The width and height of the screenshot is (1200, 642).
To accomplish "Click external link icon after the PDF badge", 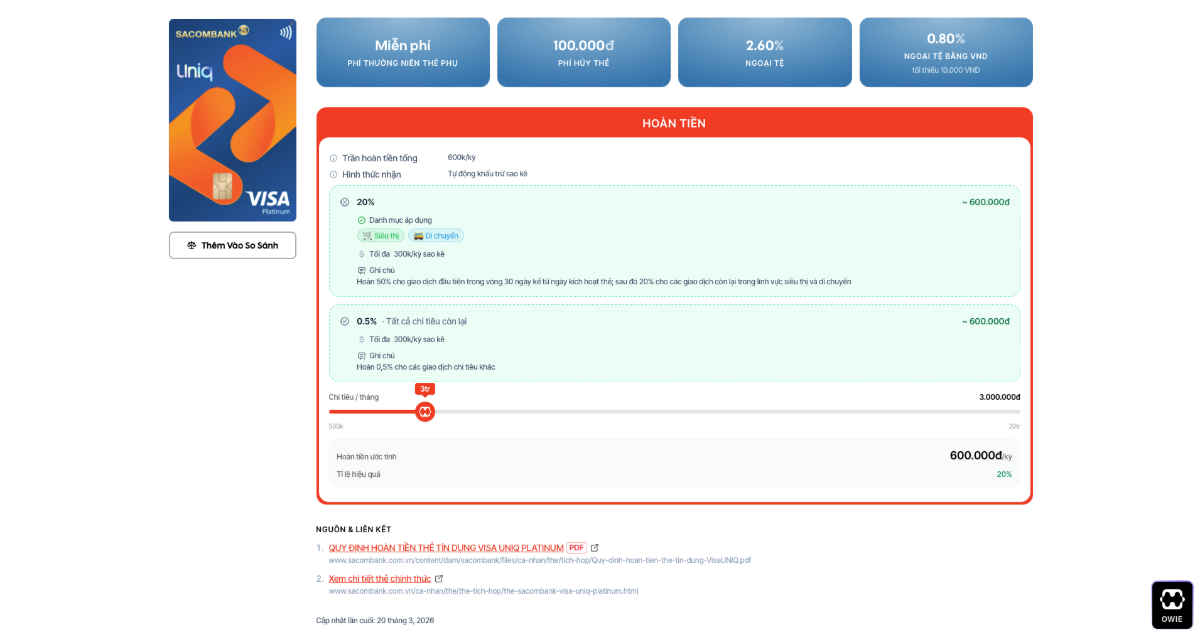I will point(595,547).
